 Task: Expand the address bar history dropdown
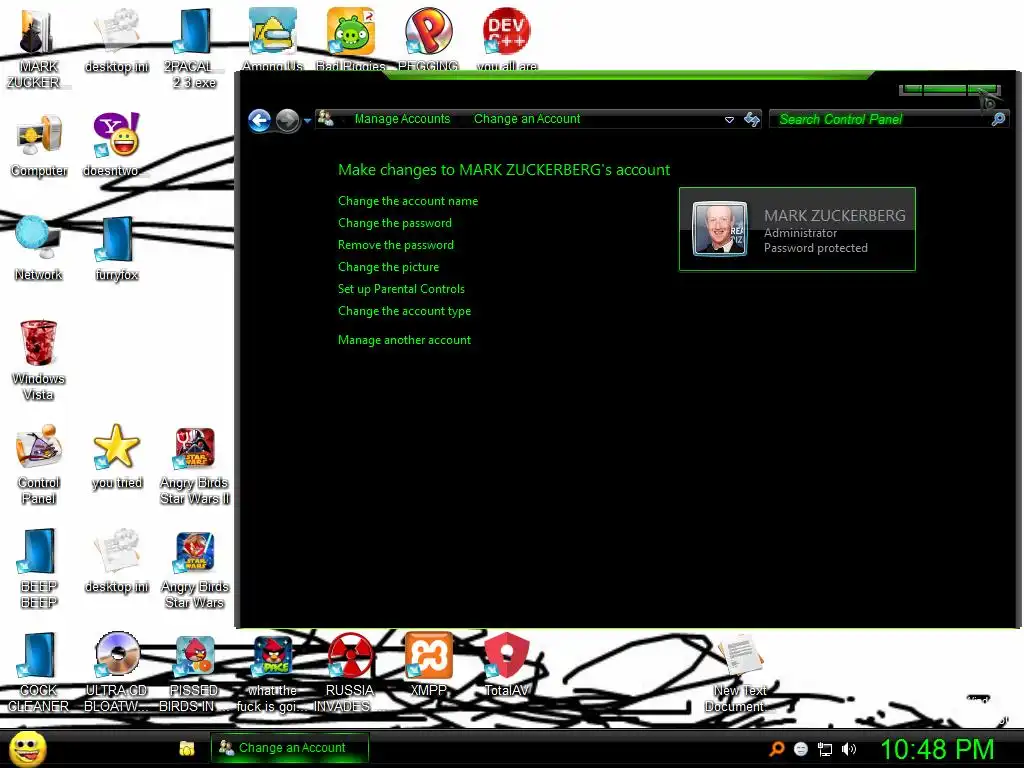coord(729,120)
